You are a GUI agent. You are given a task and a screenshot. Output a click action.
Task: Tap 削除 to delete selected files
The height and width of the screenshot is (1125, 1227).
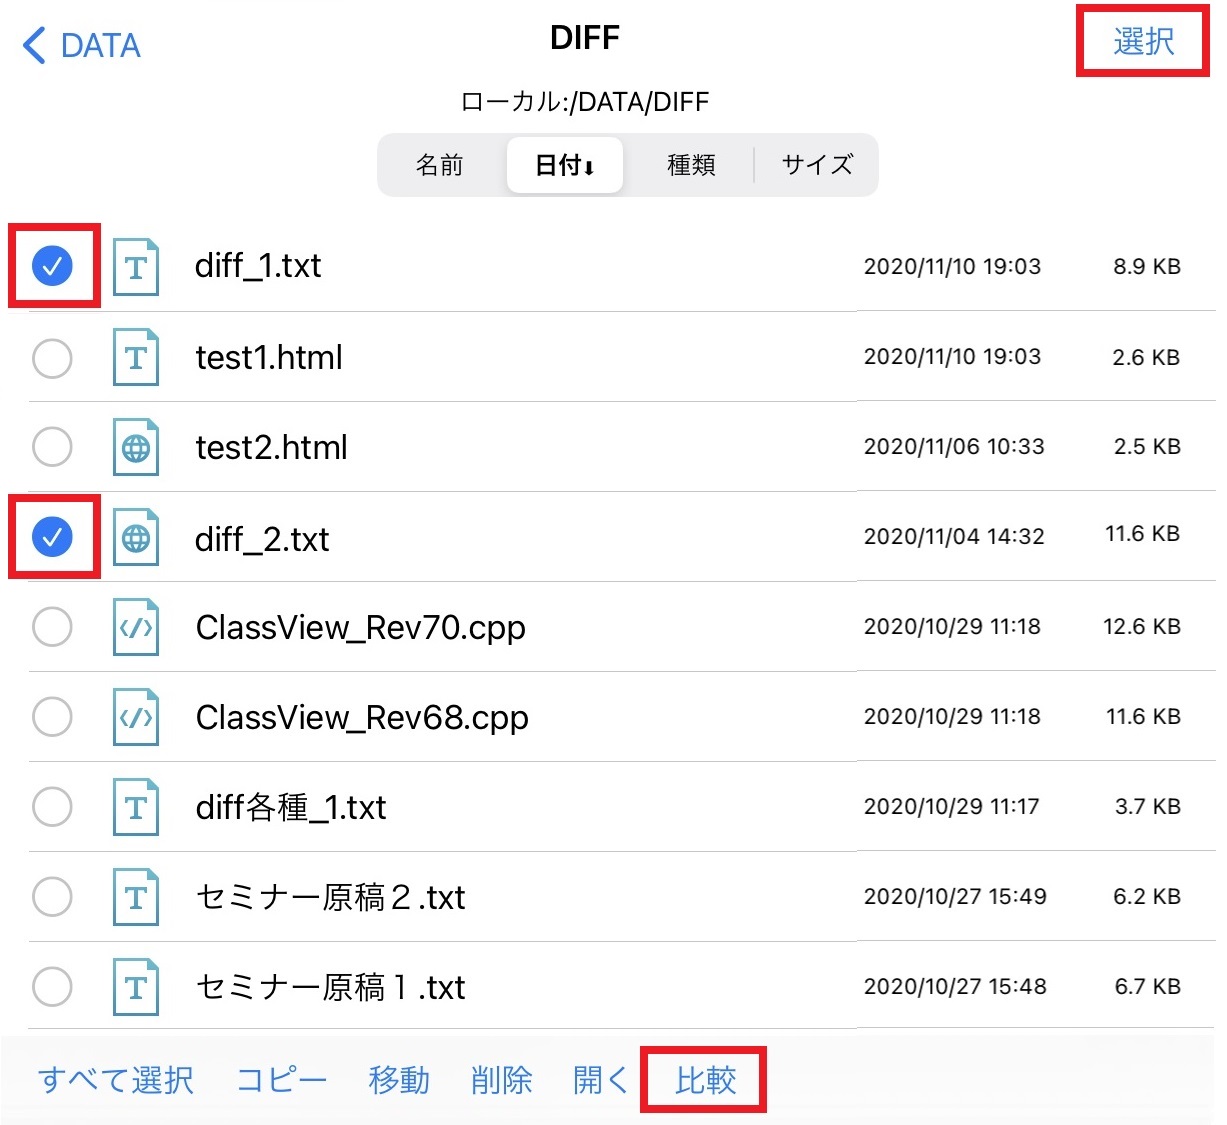pyautogui.click(x=501, y=1080)
